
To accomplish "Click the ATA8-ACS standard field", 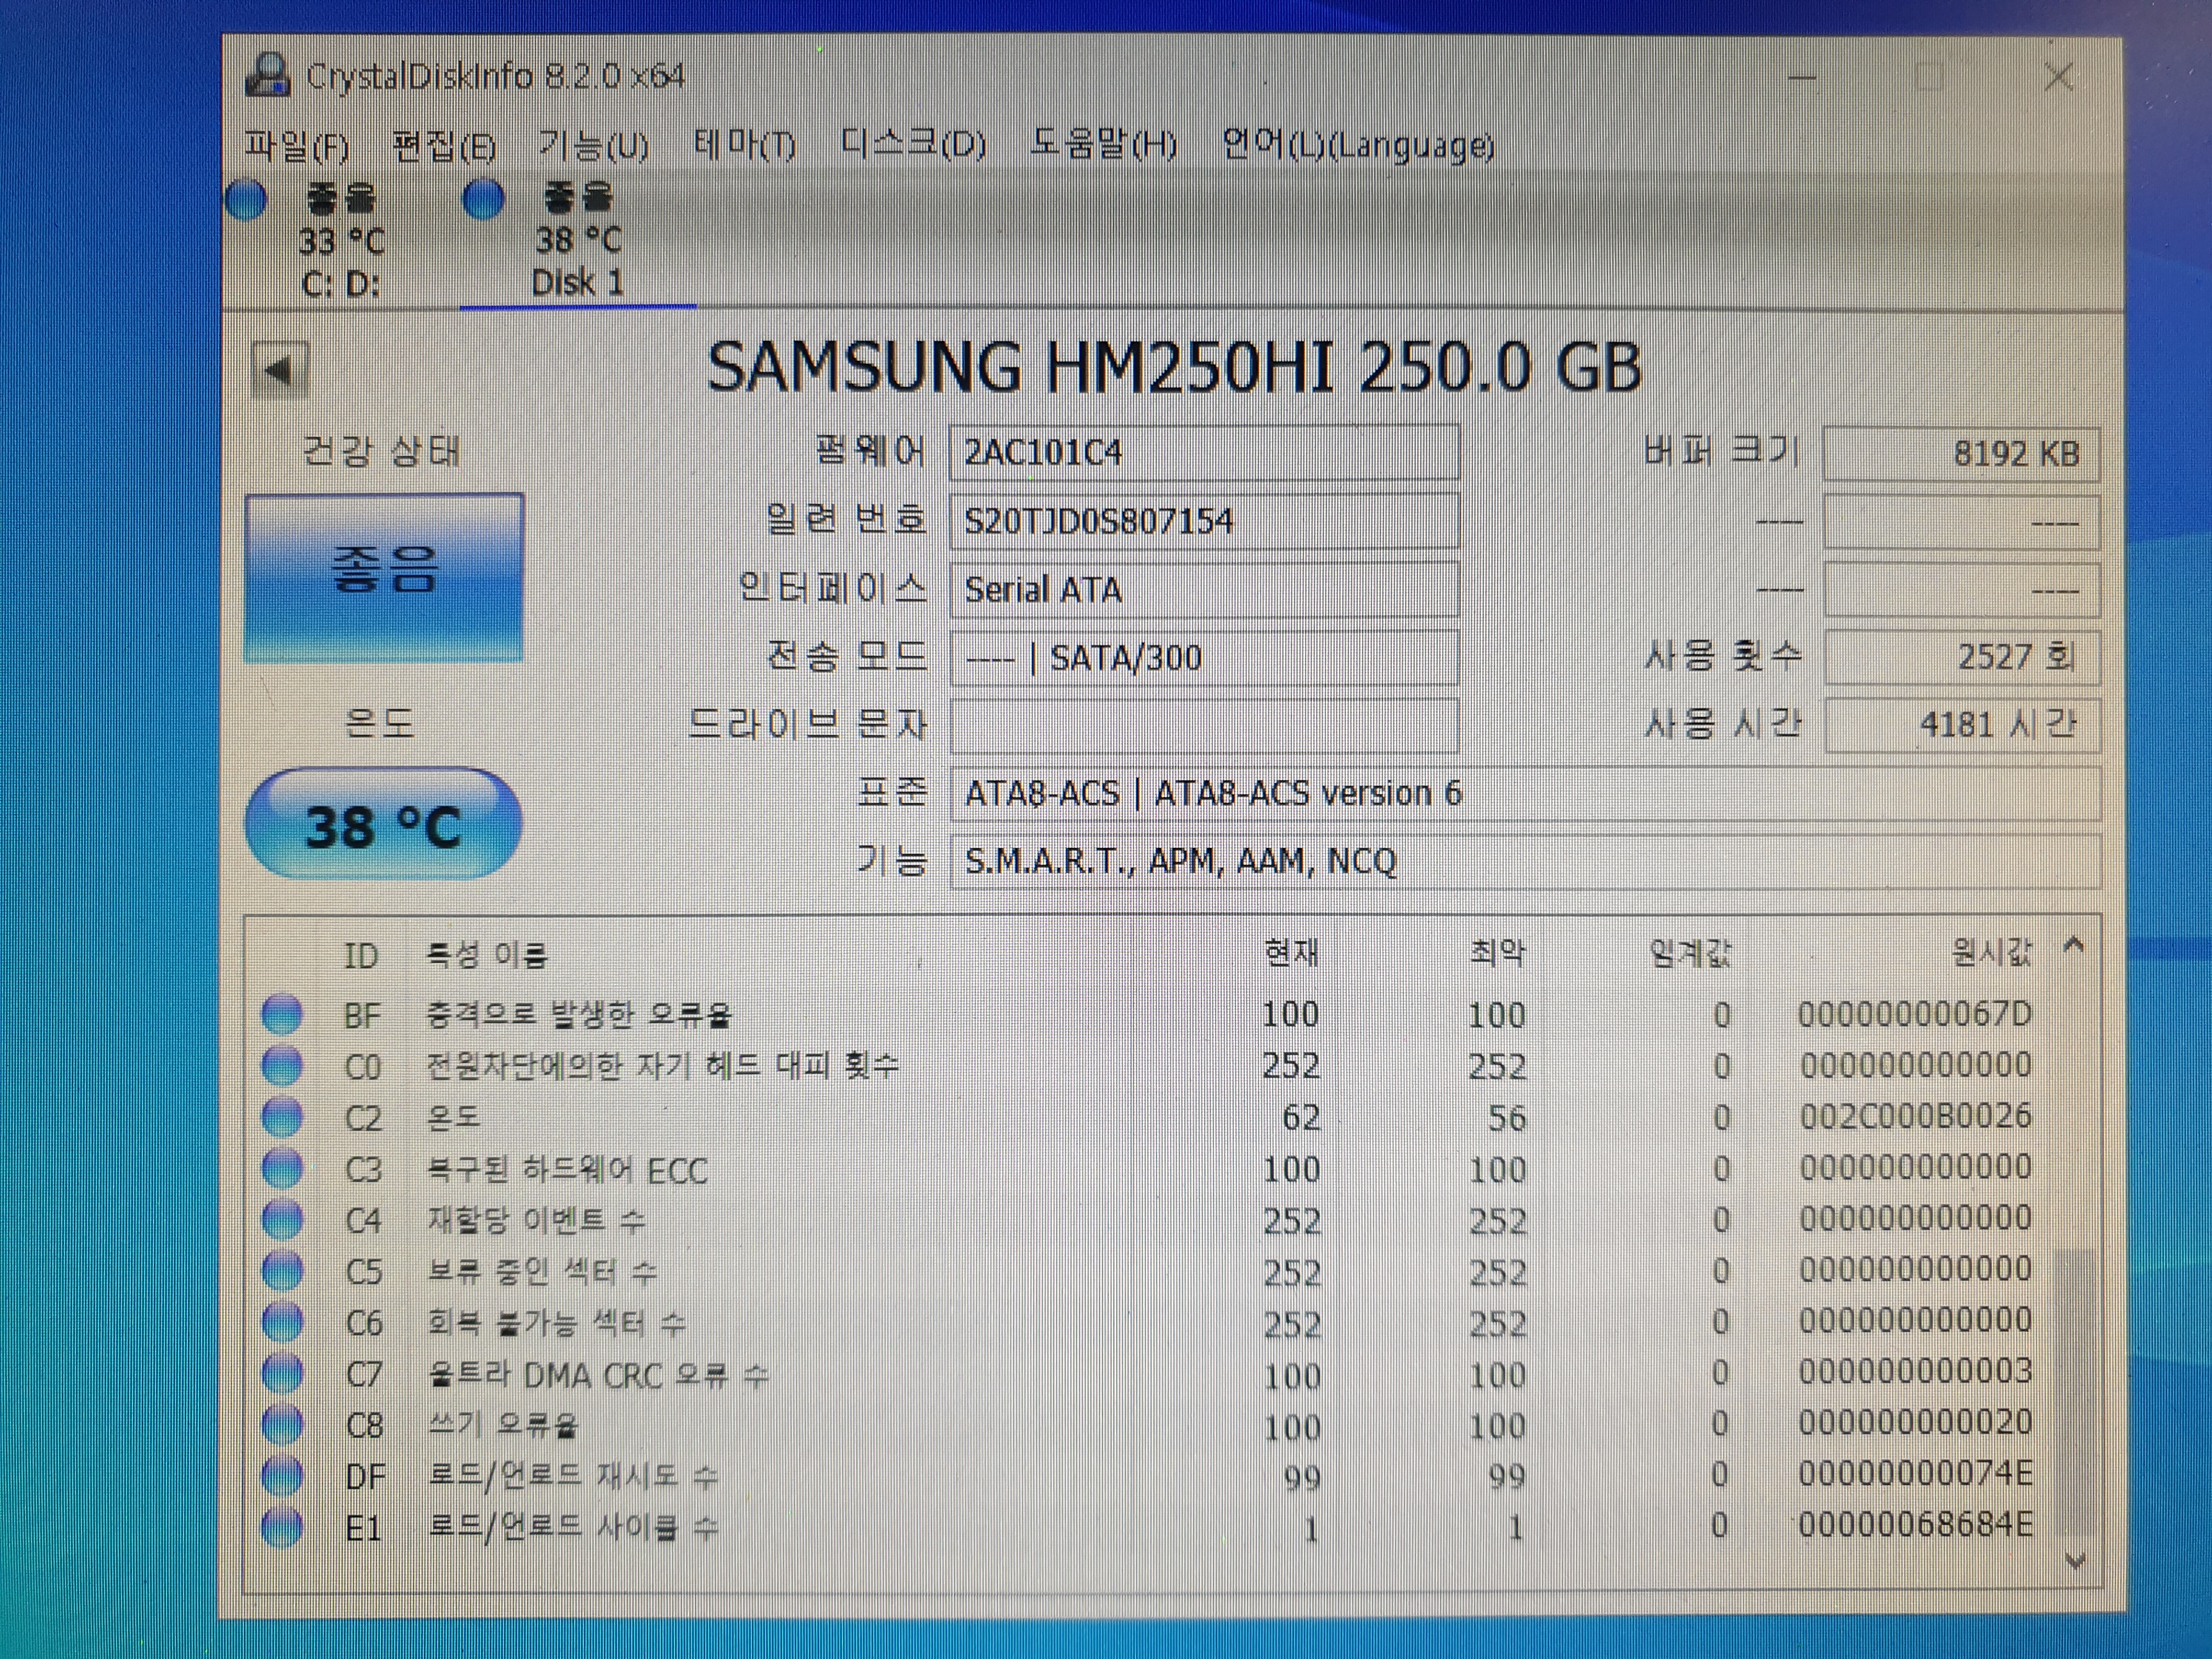I will point(1525,793).
